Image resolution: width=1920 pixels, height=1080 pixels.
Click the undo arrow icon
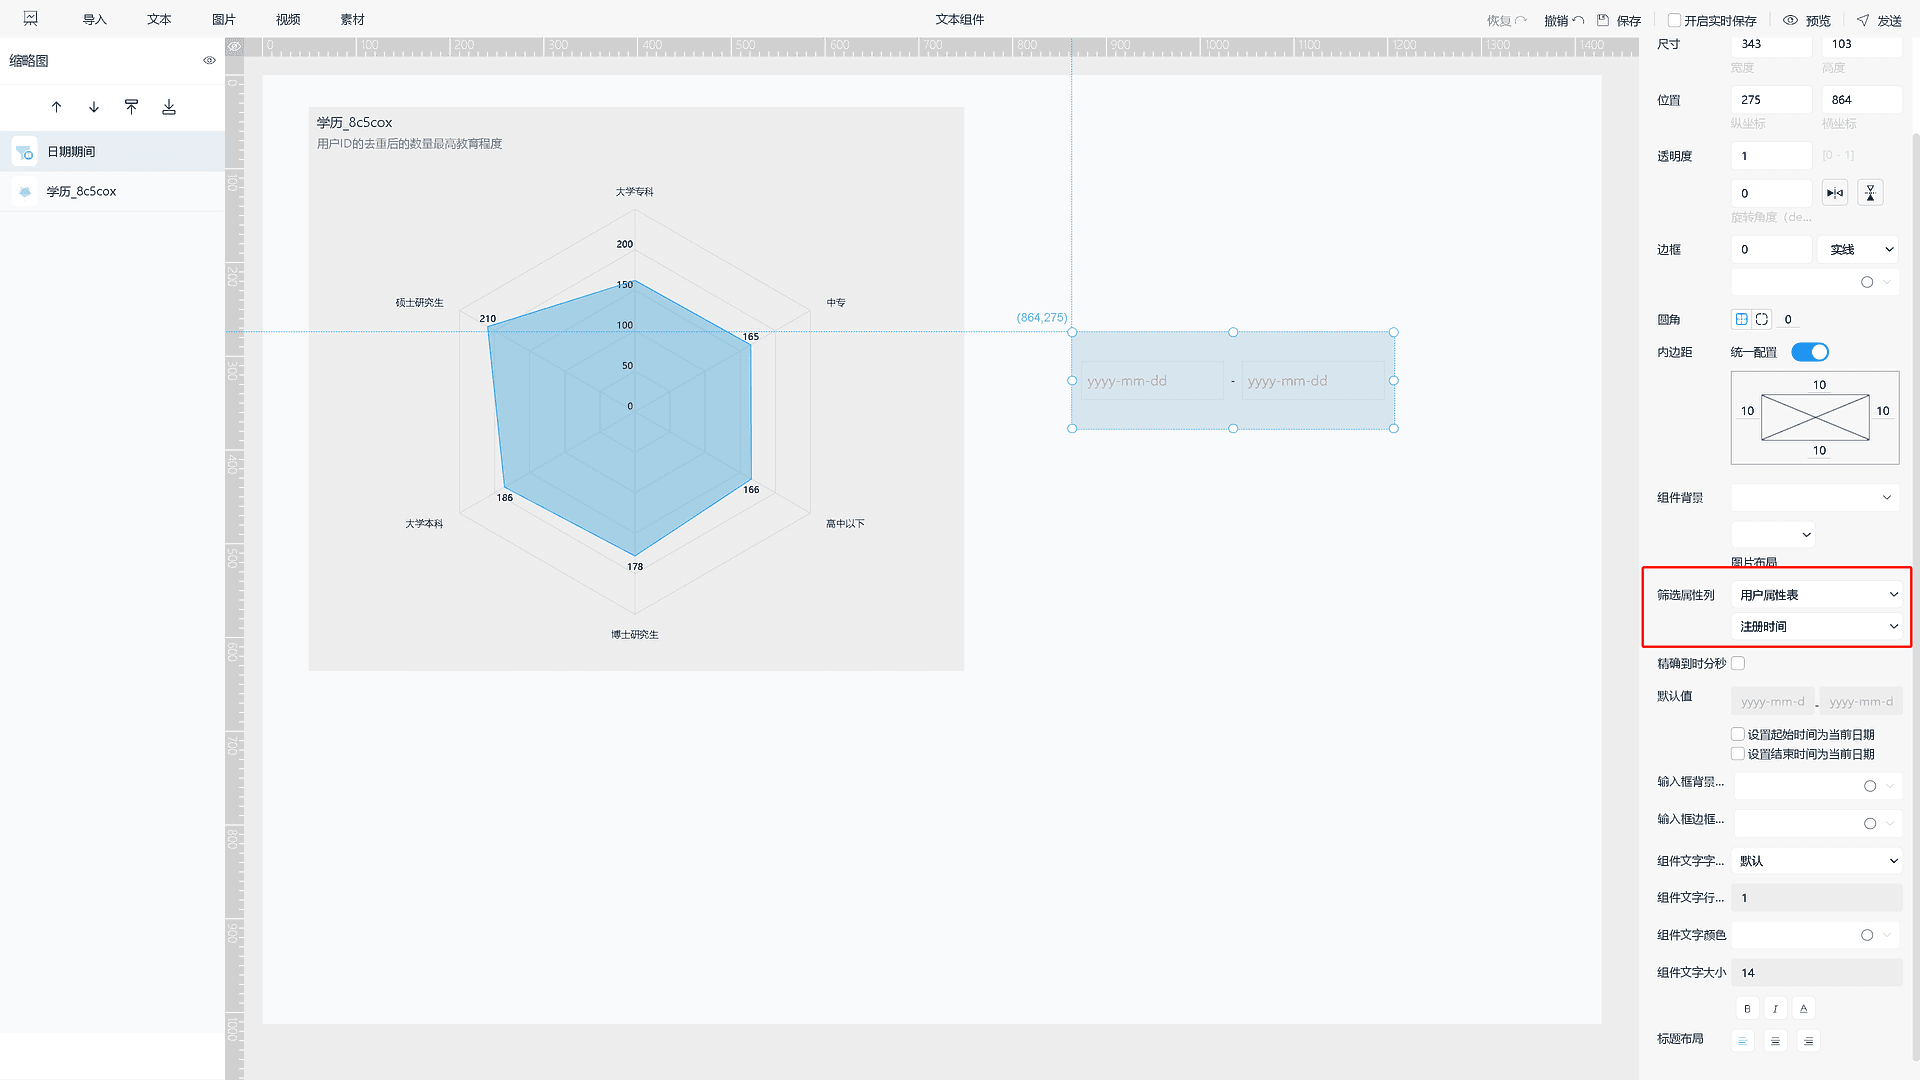pos(1578,20)
